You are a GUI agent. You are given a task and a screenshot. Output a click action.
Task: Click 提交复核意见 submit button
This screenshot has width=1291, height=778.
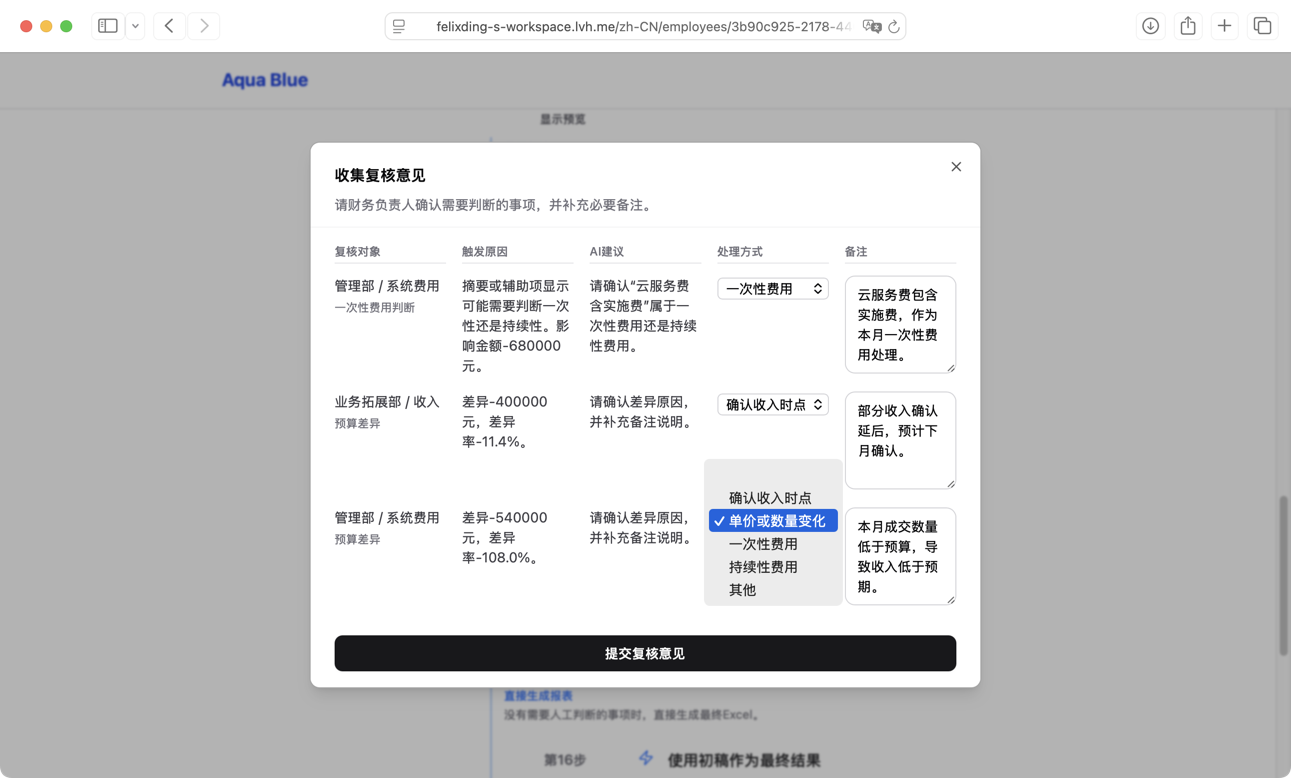point(645,653)
